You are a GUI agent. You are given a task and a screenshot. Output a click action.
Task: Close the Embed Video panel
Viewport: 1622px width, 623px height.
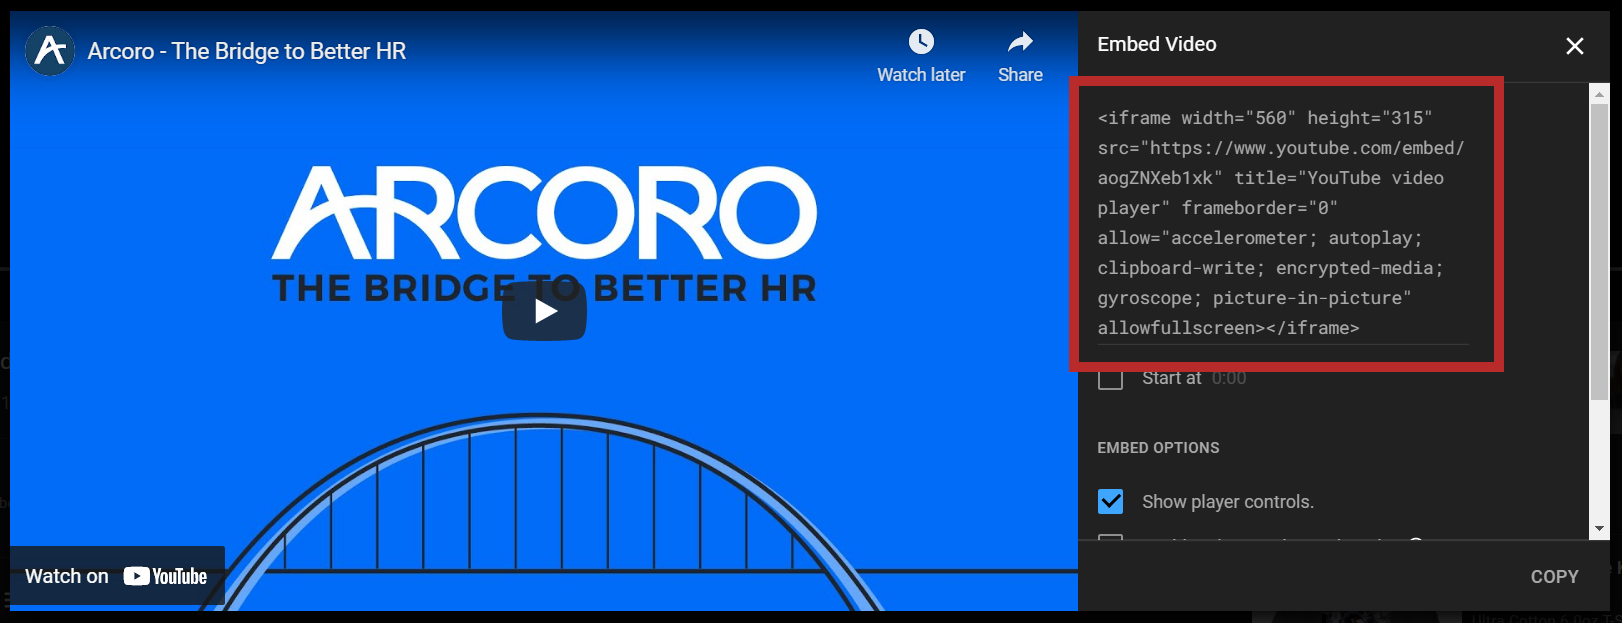(1575, 46)
